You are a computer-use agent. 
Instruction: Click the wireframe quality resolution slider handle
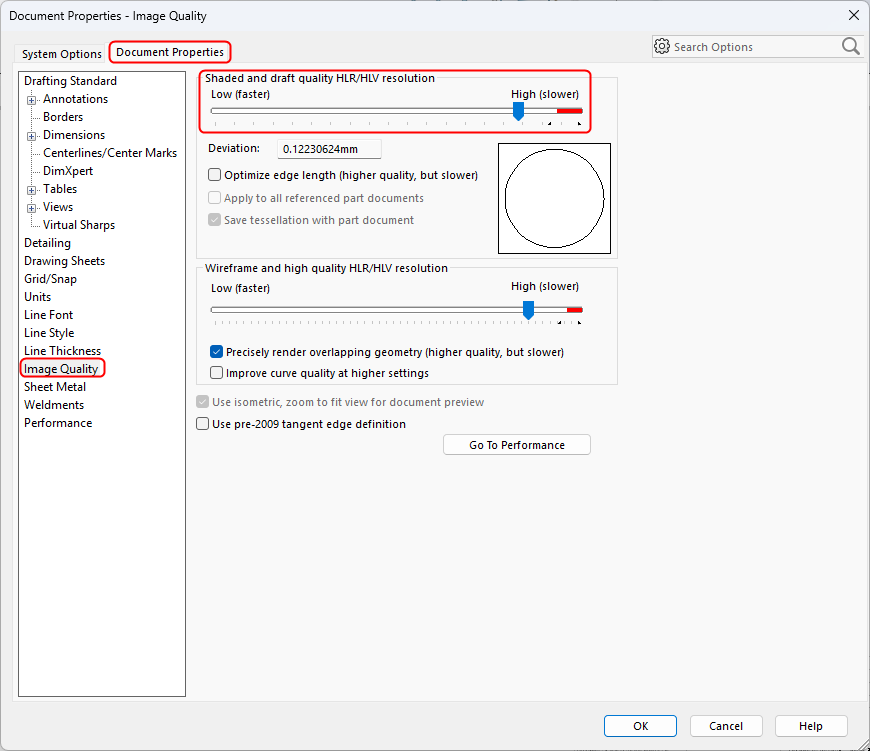(528, 310)
